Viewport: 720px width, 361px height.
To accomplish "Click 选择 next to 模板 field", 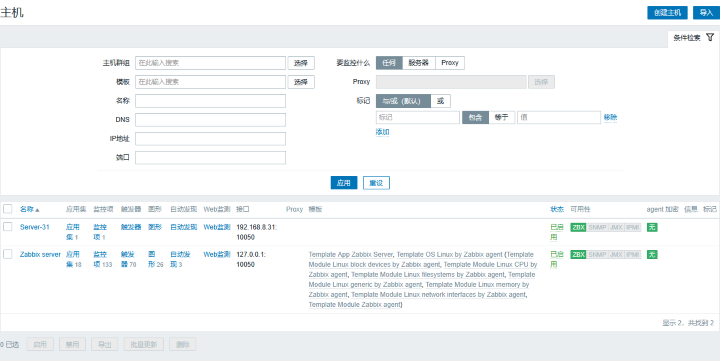I will [301, 82].
